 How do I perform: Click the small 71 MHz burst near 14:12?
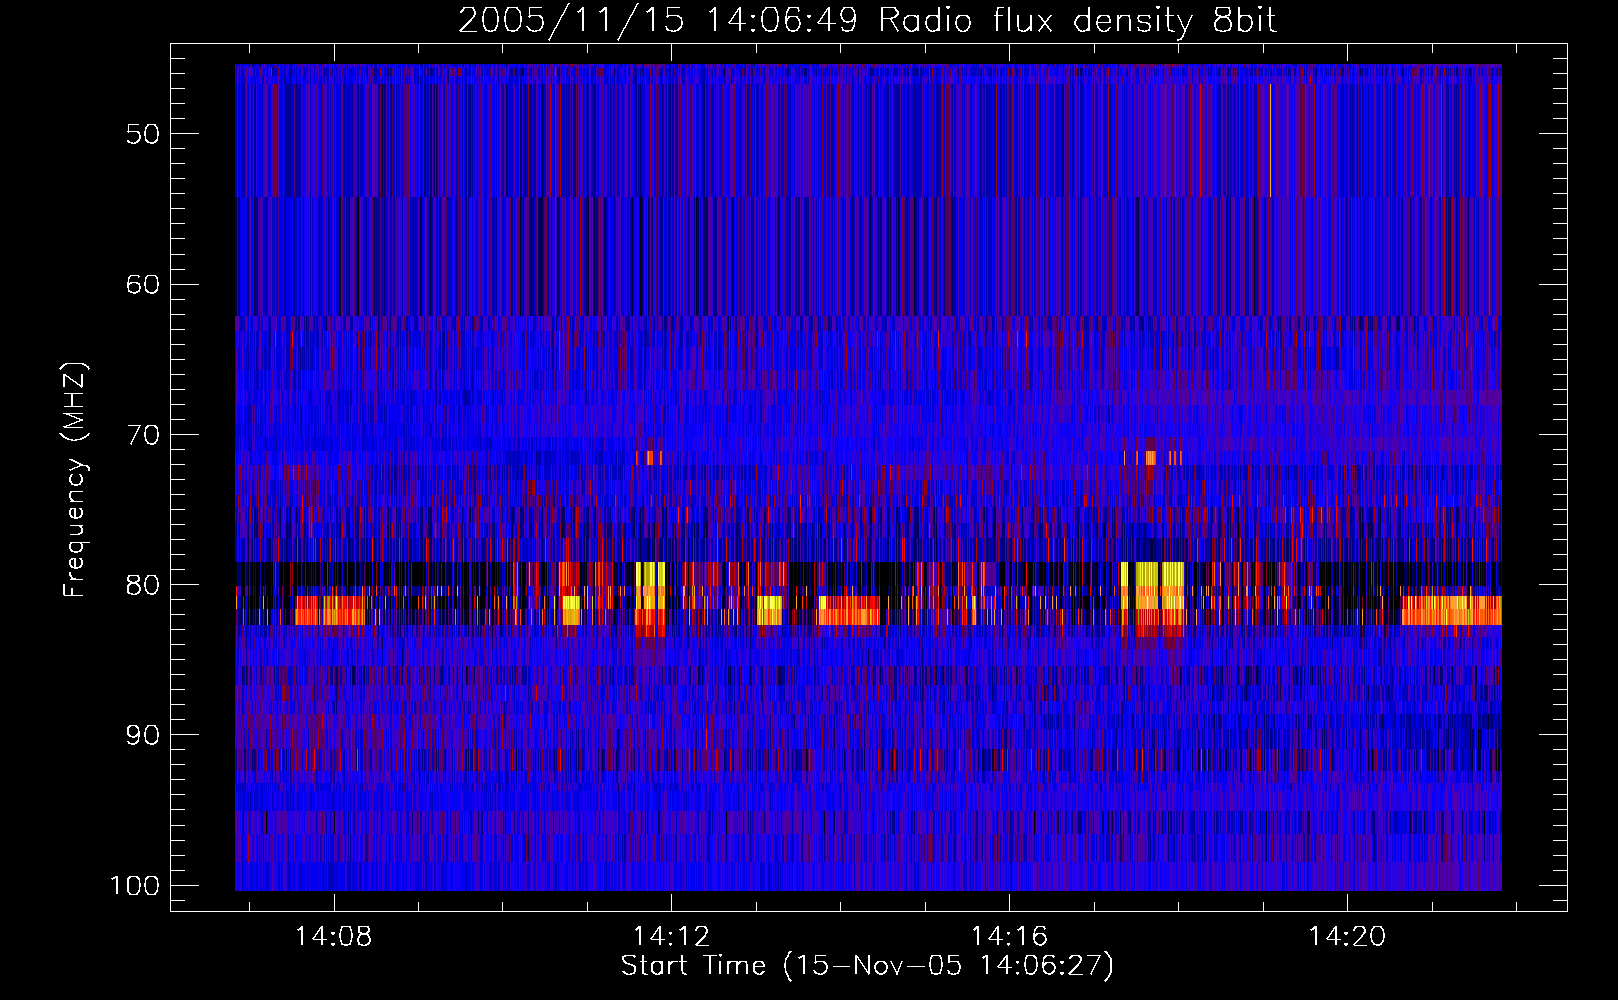649,458
